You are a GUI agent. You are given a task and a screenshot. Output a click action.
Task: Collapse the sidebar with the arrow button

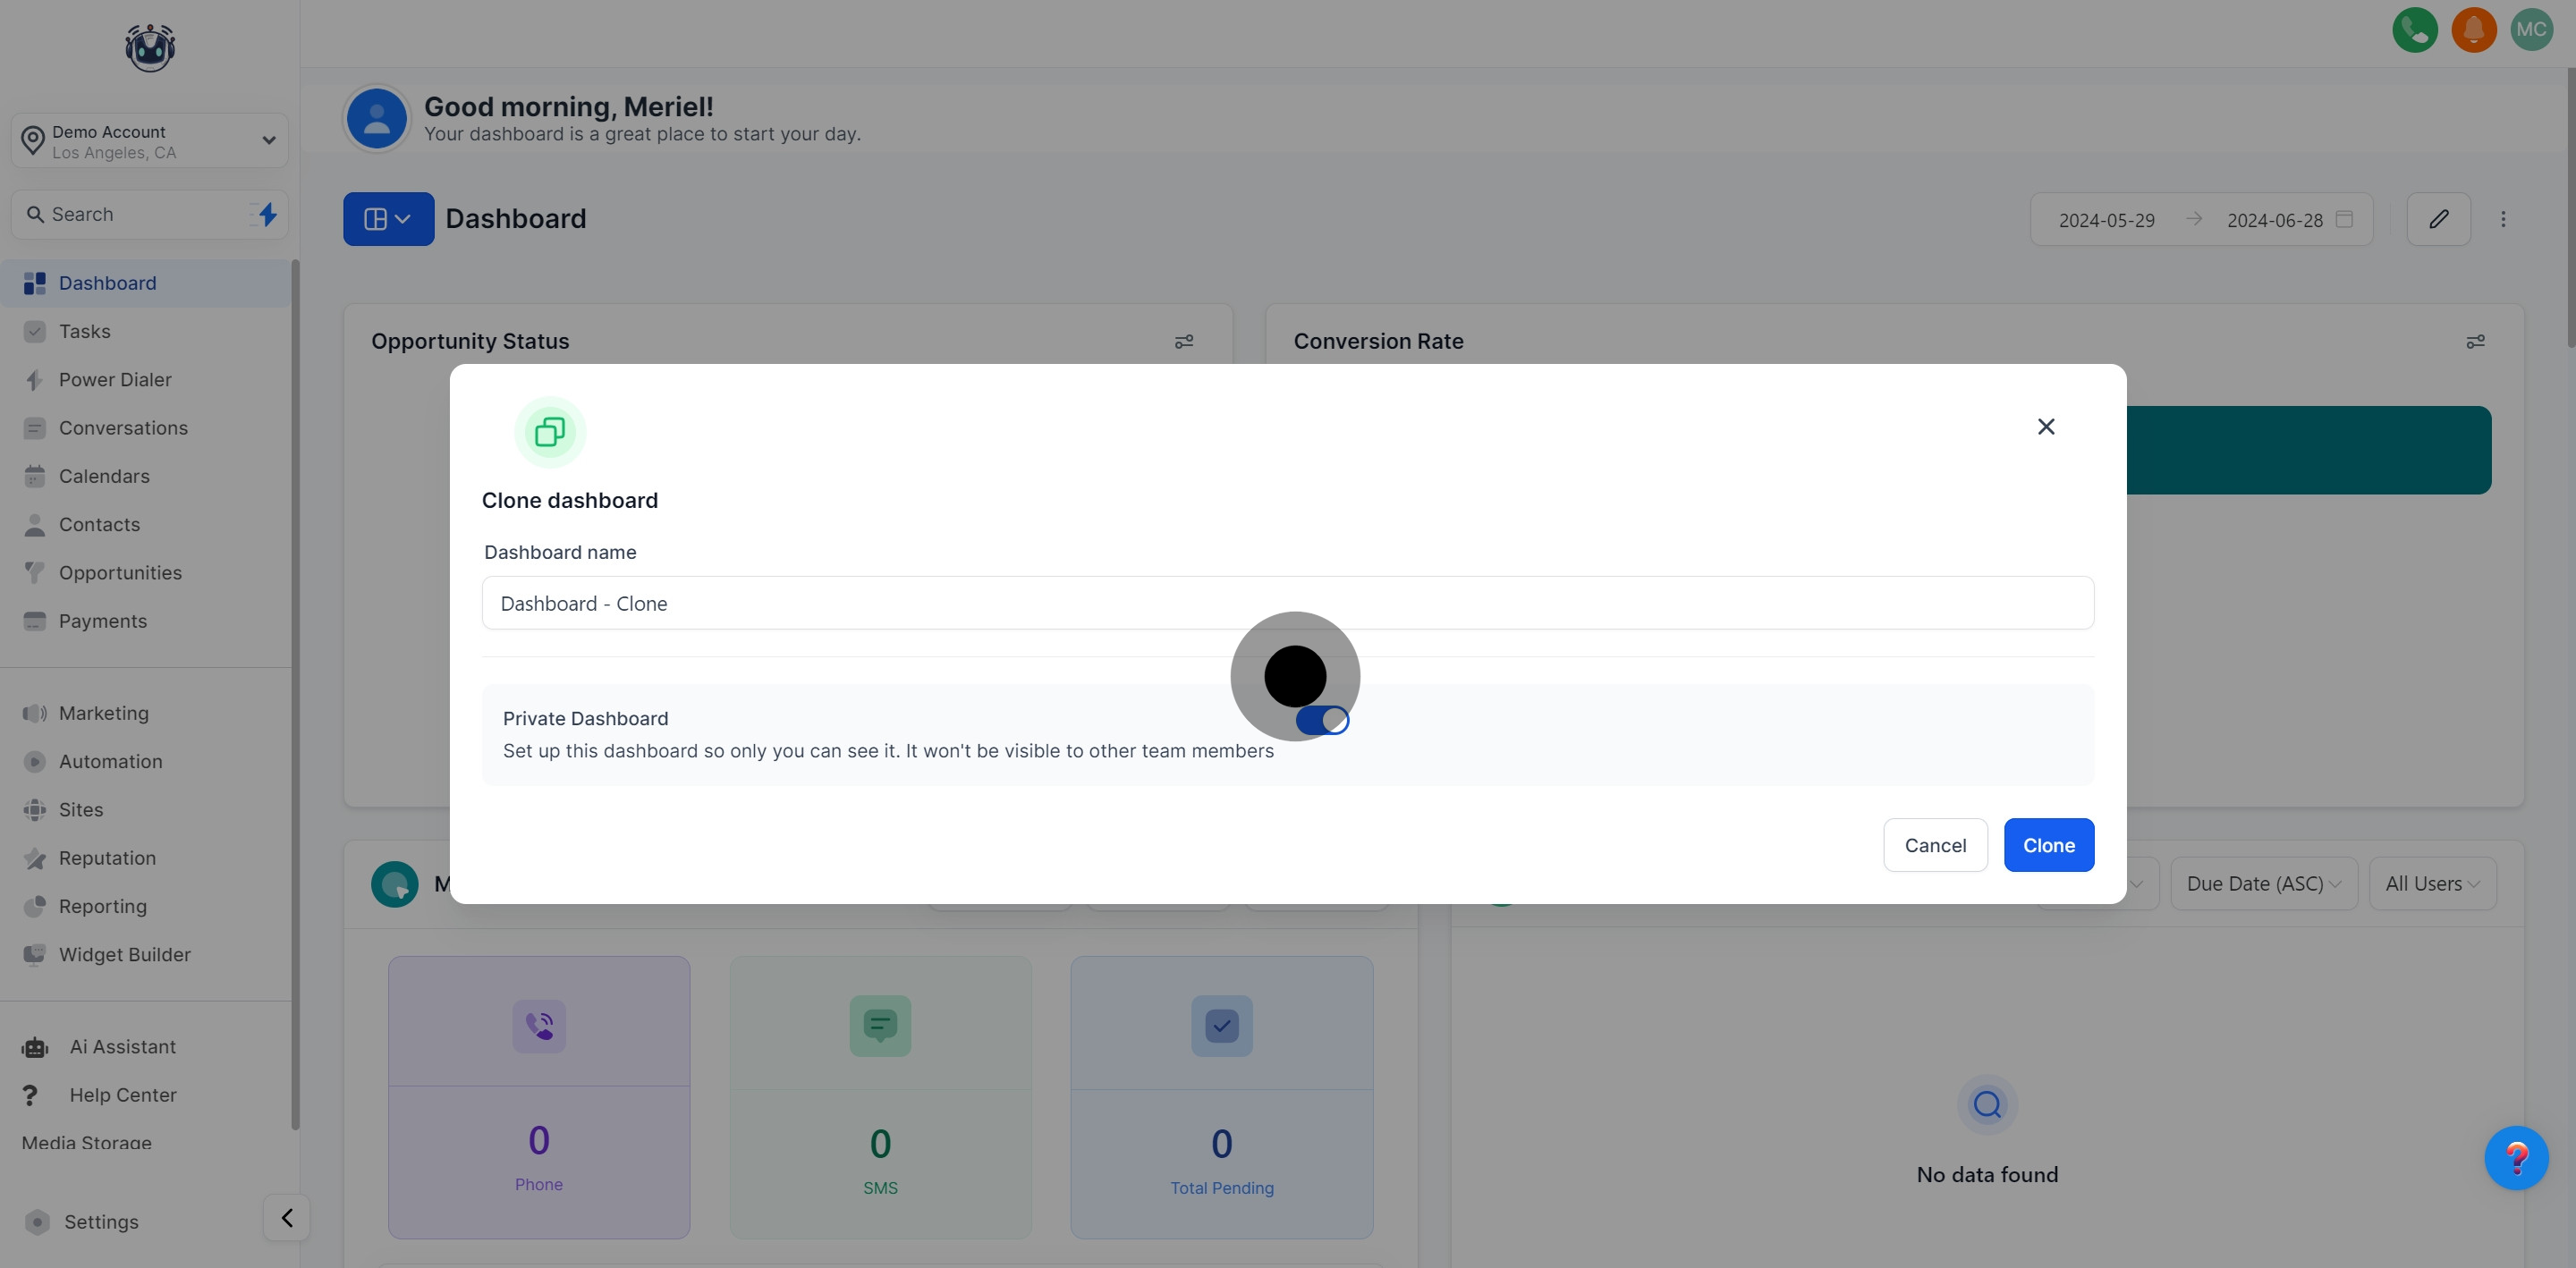pyautogui.click(x=286, y=1218)
